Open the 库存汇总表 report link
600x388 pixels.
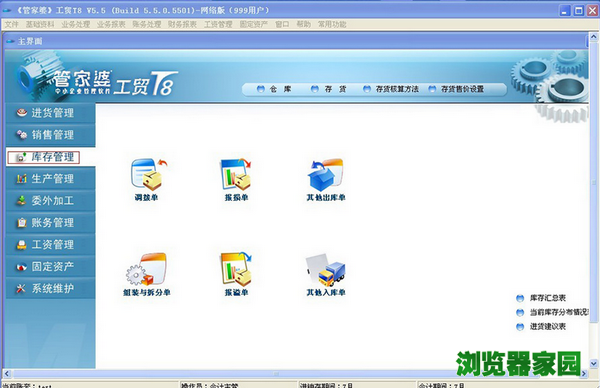point(548,298)
